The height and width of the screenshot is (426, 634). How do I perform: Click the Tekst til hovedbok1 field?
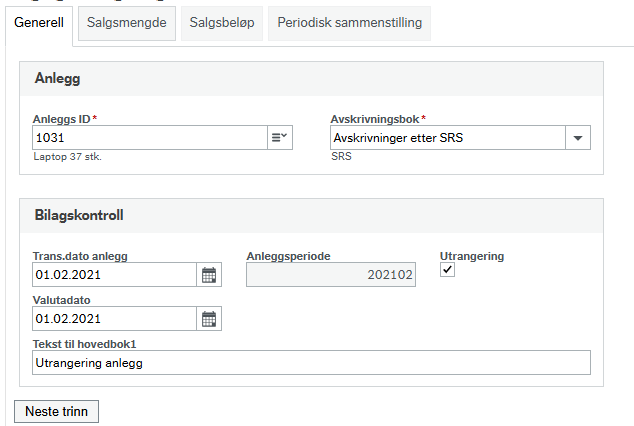(311, 363)
